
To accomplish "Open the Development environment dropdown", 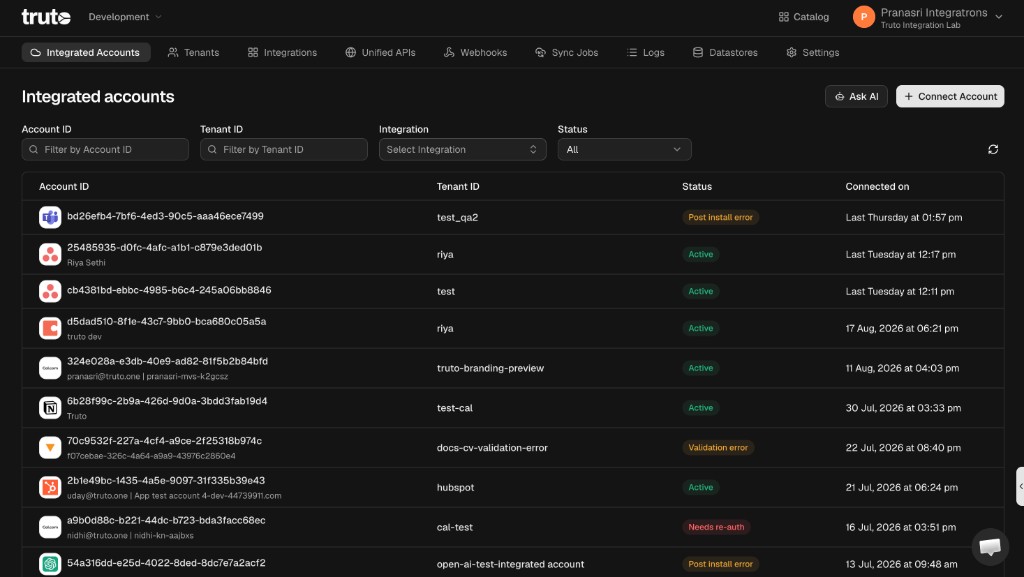I will coord(125,17).
